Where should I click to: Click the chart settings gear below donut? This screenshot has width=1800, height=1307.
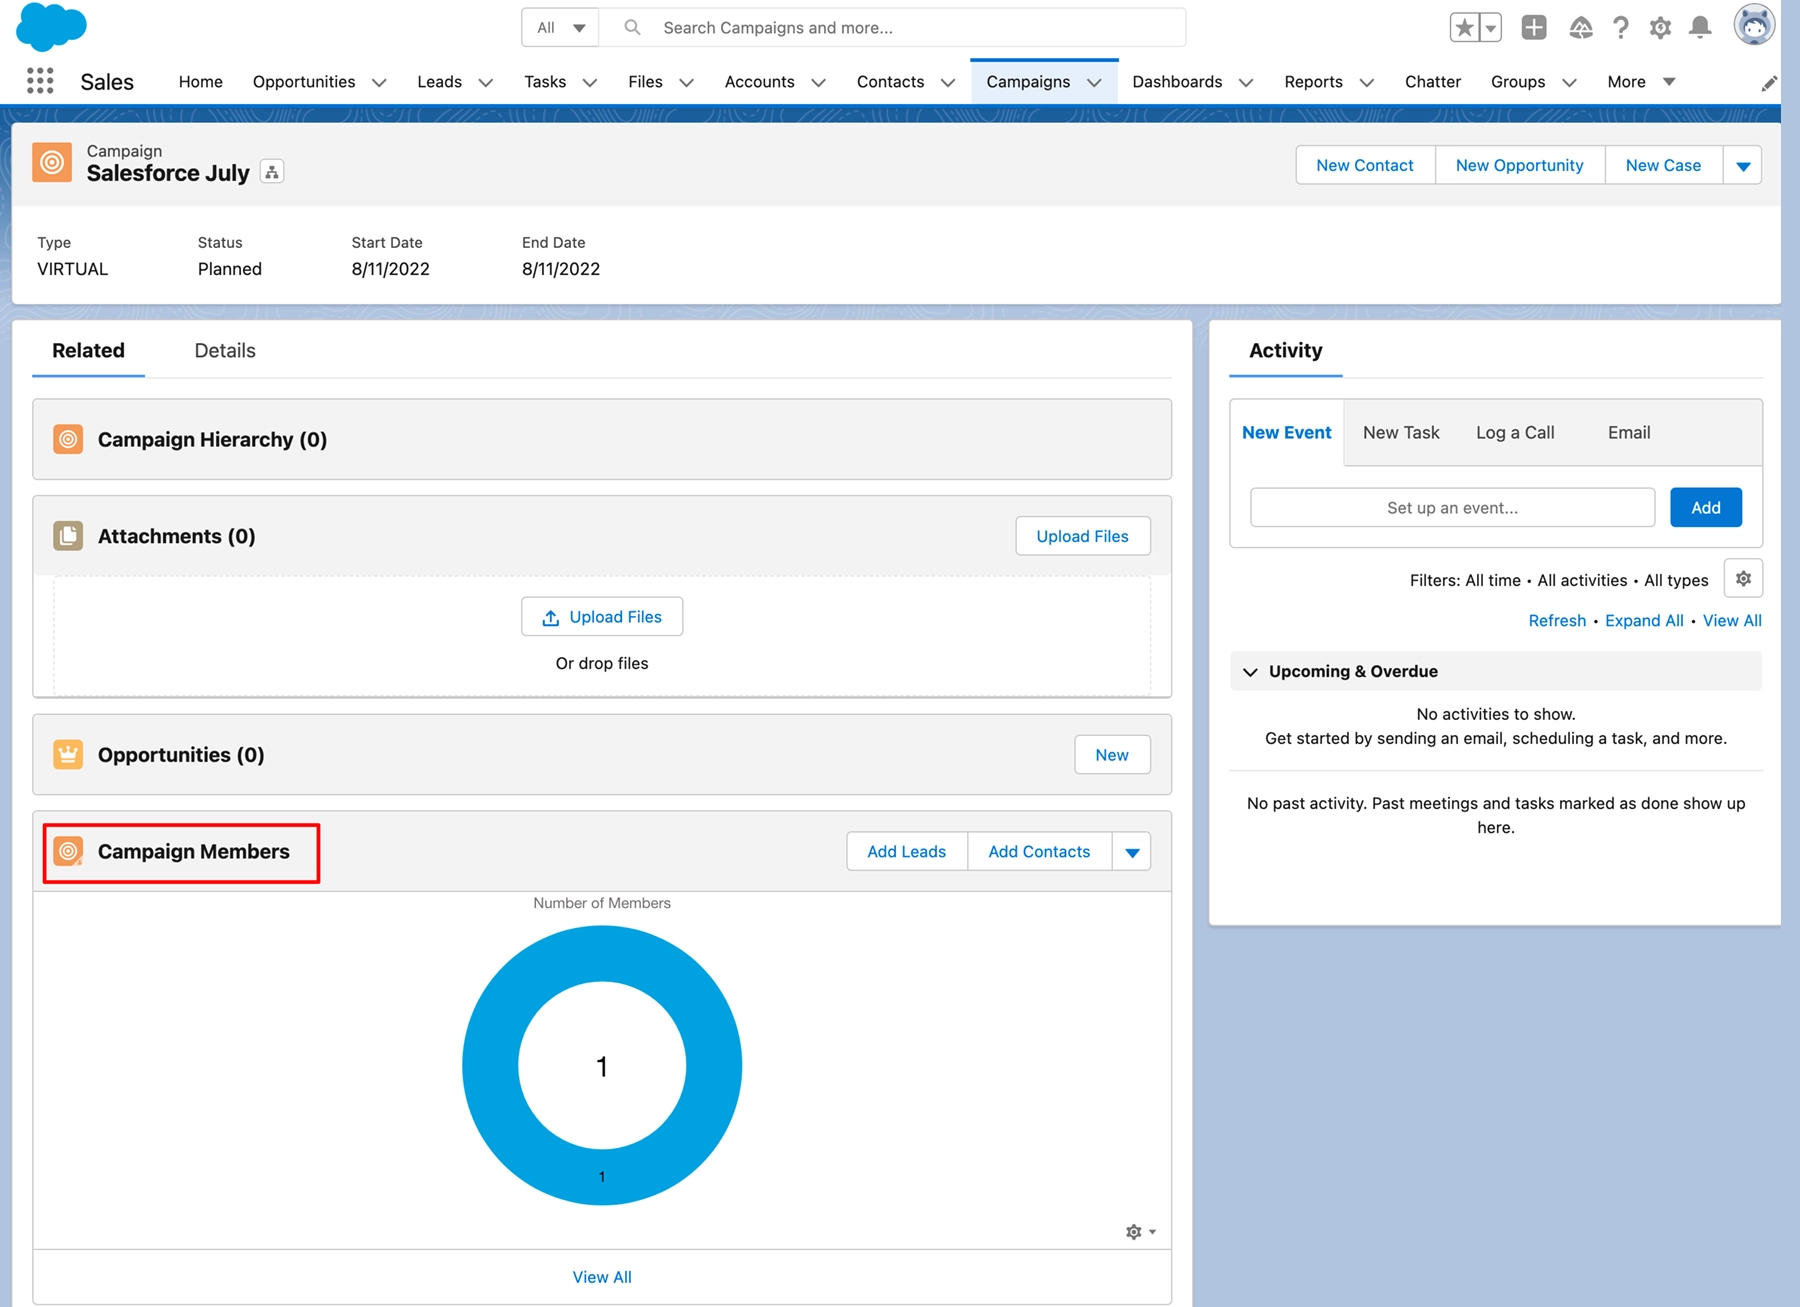coord(1135,1231)
